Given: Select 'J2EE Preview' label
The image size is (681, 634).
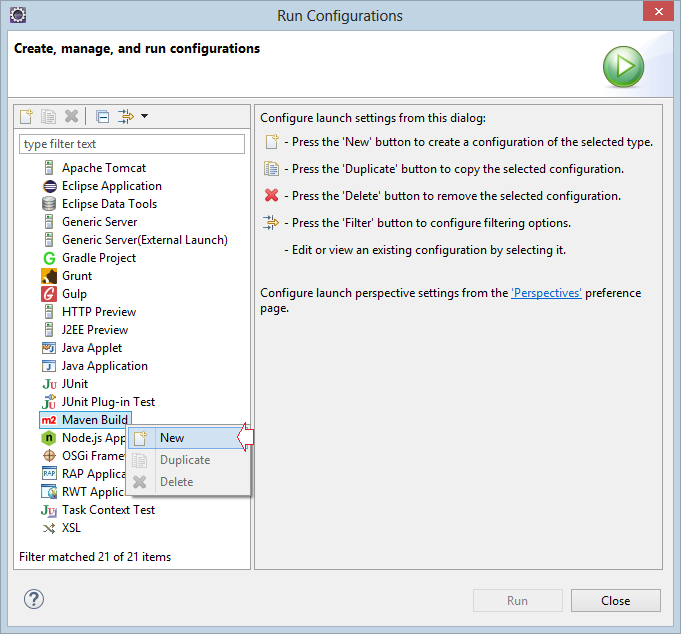Looking at the screenshot, I should (95, 330).
